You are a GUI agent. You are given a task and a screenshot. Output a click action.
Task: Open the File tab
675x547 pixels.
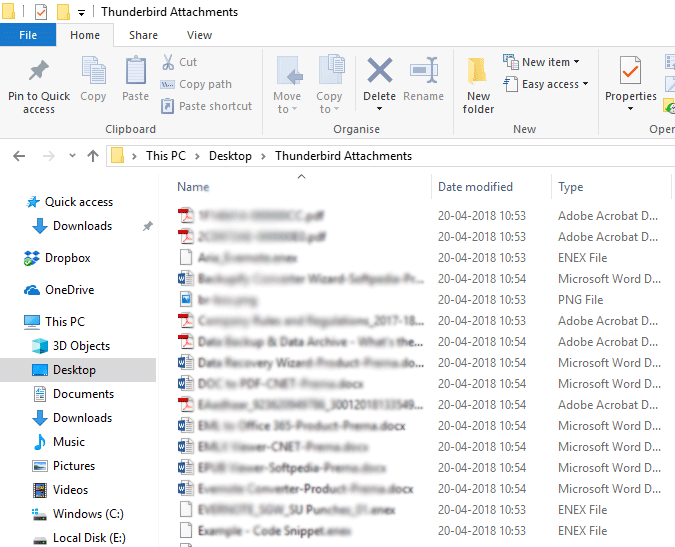[28, 35]
